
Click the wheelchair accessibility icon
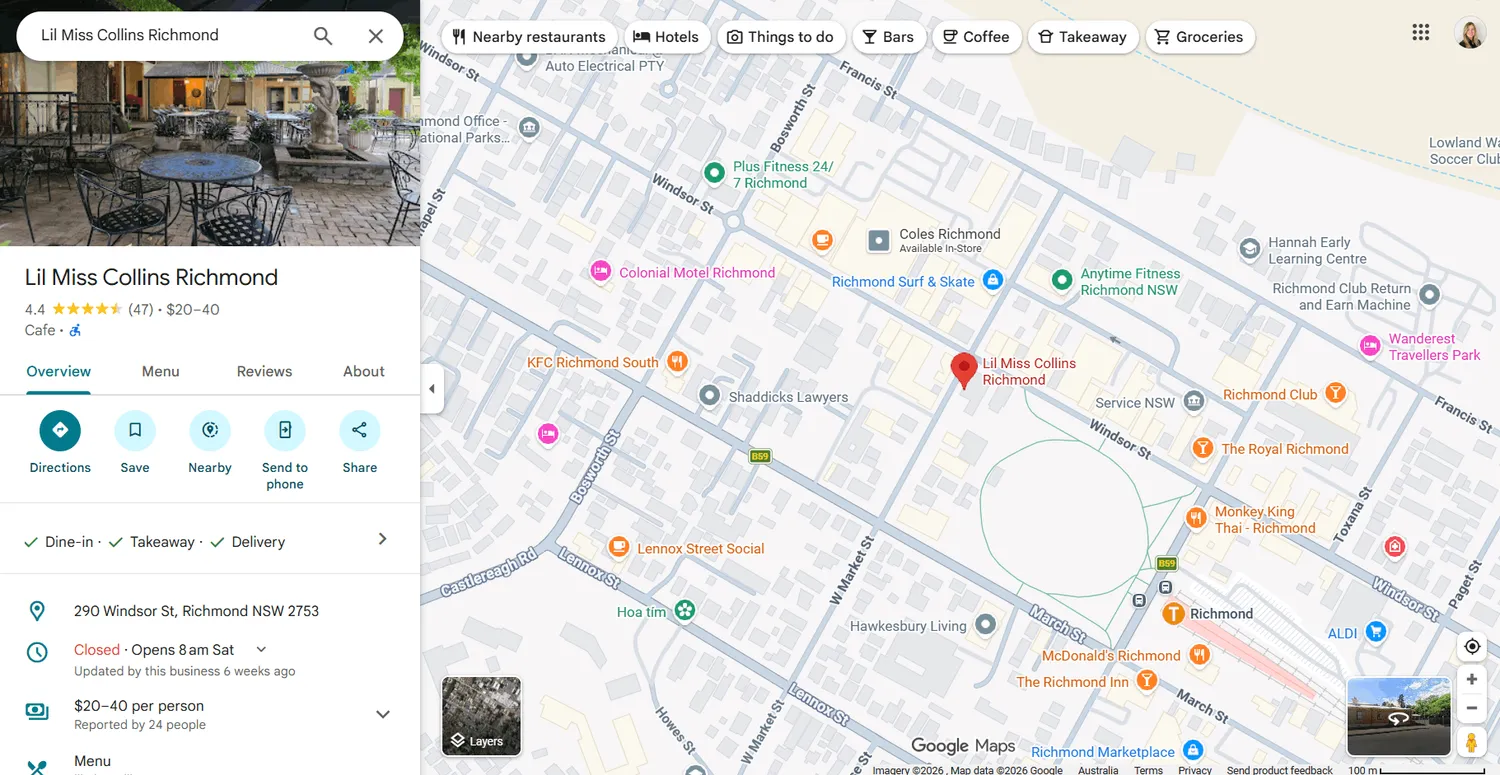[x=75, y=330]
